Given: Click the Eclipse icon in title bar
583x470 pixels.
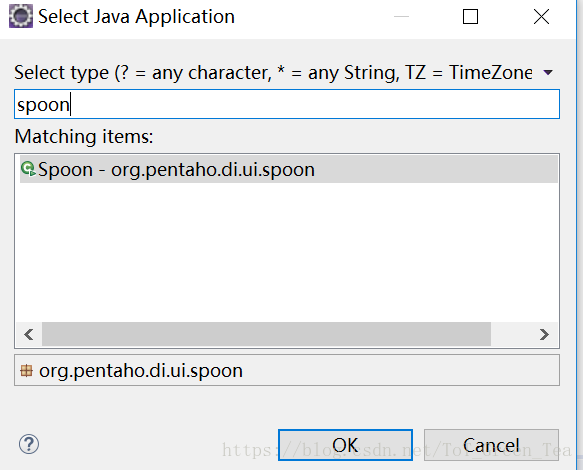Looking at the screenshot, I should coord(21,16).
